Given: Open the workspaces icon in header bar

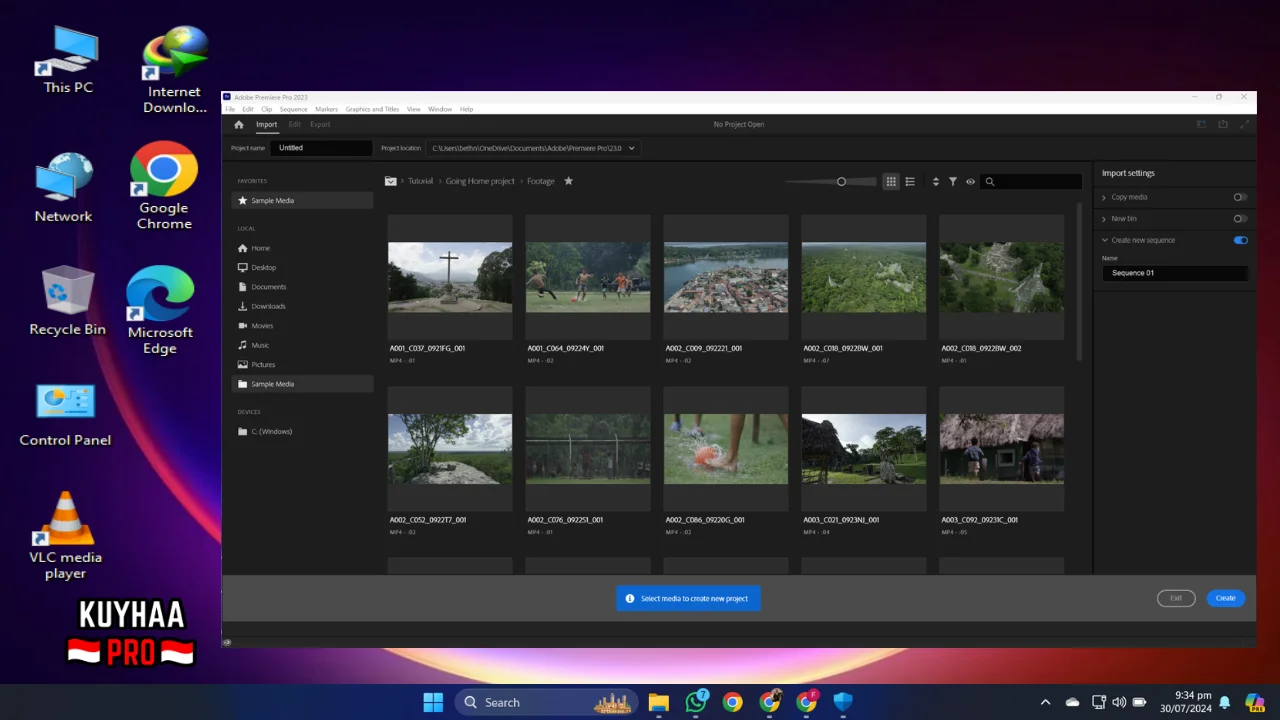Looking at the screenshot, I should click(x=1202, y=125).
